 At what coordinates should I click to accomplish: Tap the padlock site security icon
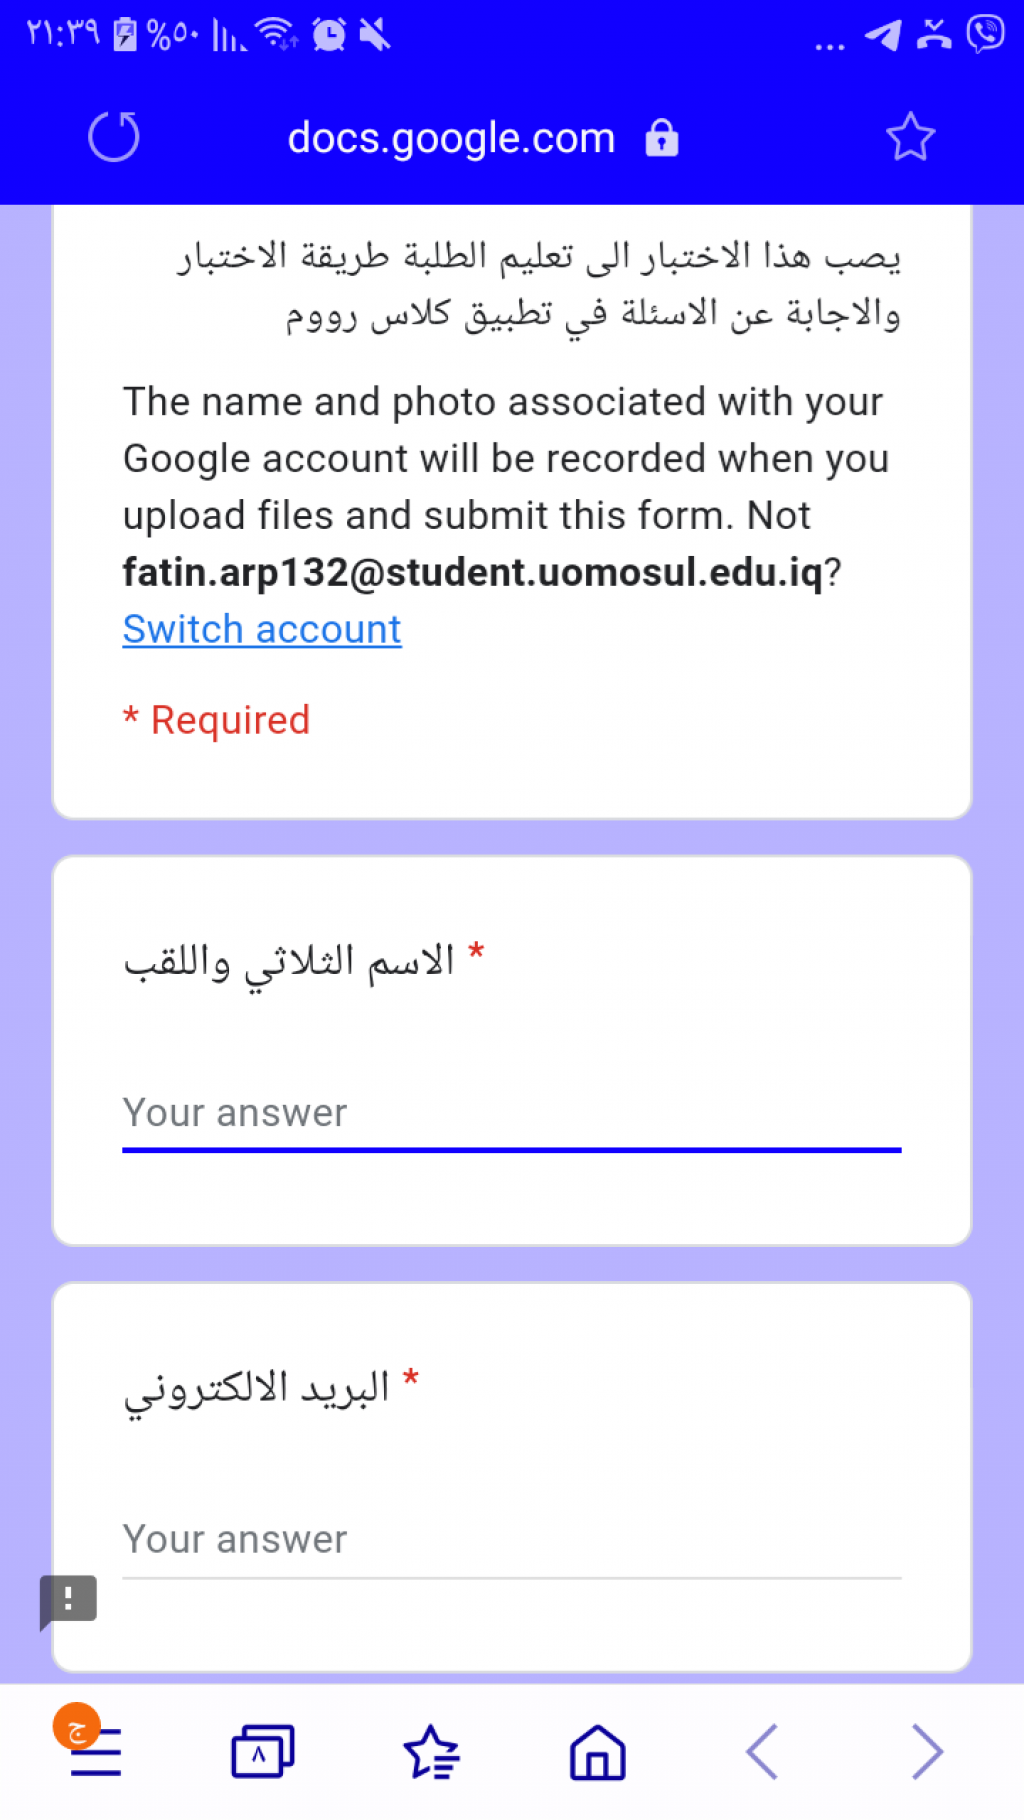(x=661, y=138)
